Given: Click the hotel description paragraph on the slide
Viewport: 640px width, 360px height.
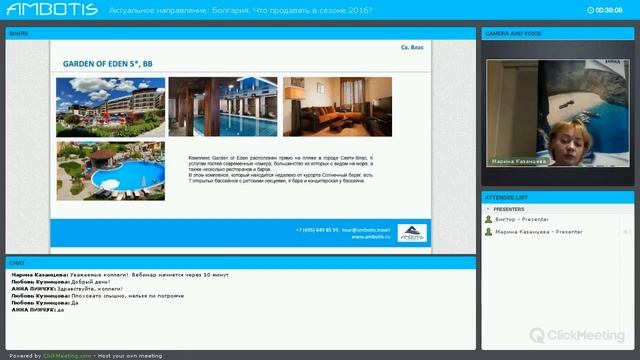Looking at the screenshot, I should click(x=280, y=169).
